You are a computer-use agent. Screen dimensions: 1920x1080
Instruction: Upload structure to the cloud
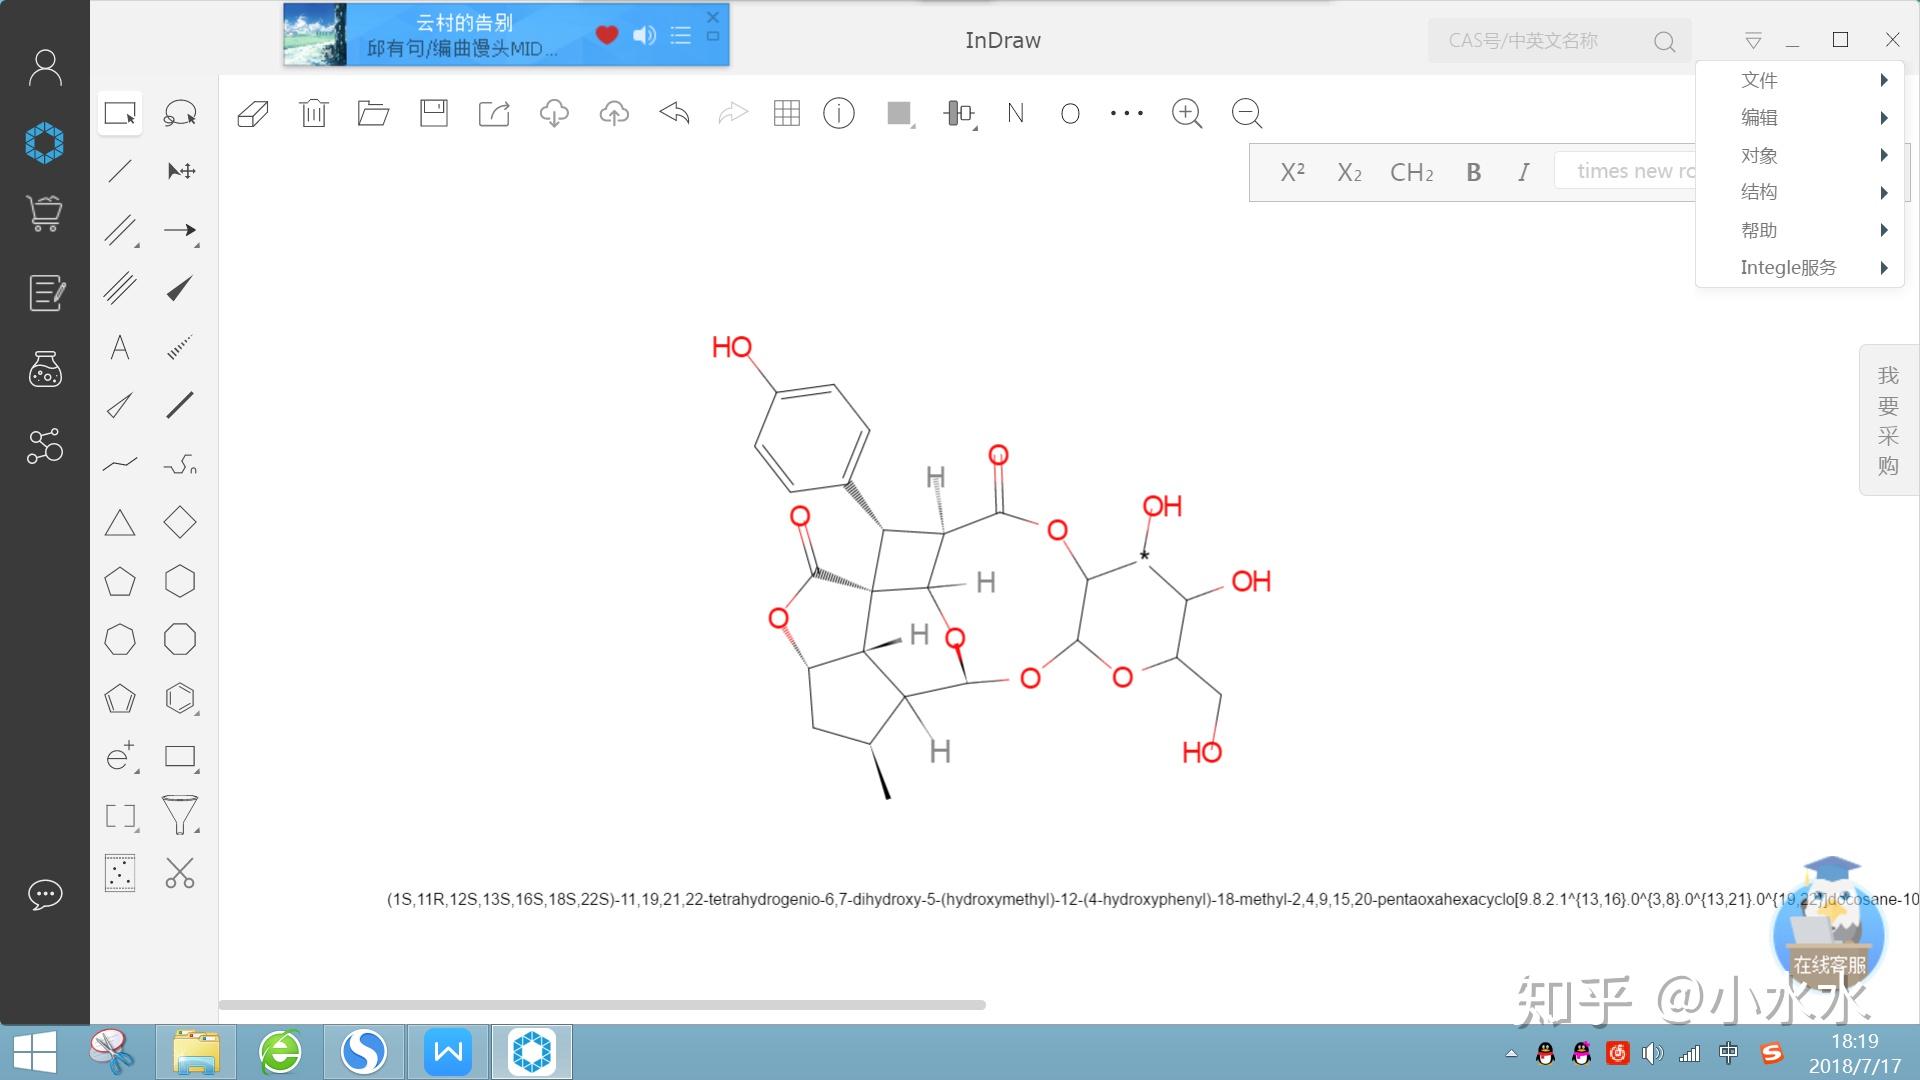[614, 113]
